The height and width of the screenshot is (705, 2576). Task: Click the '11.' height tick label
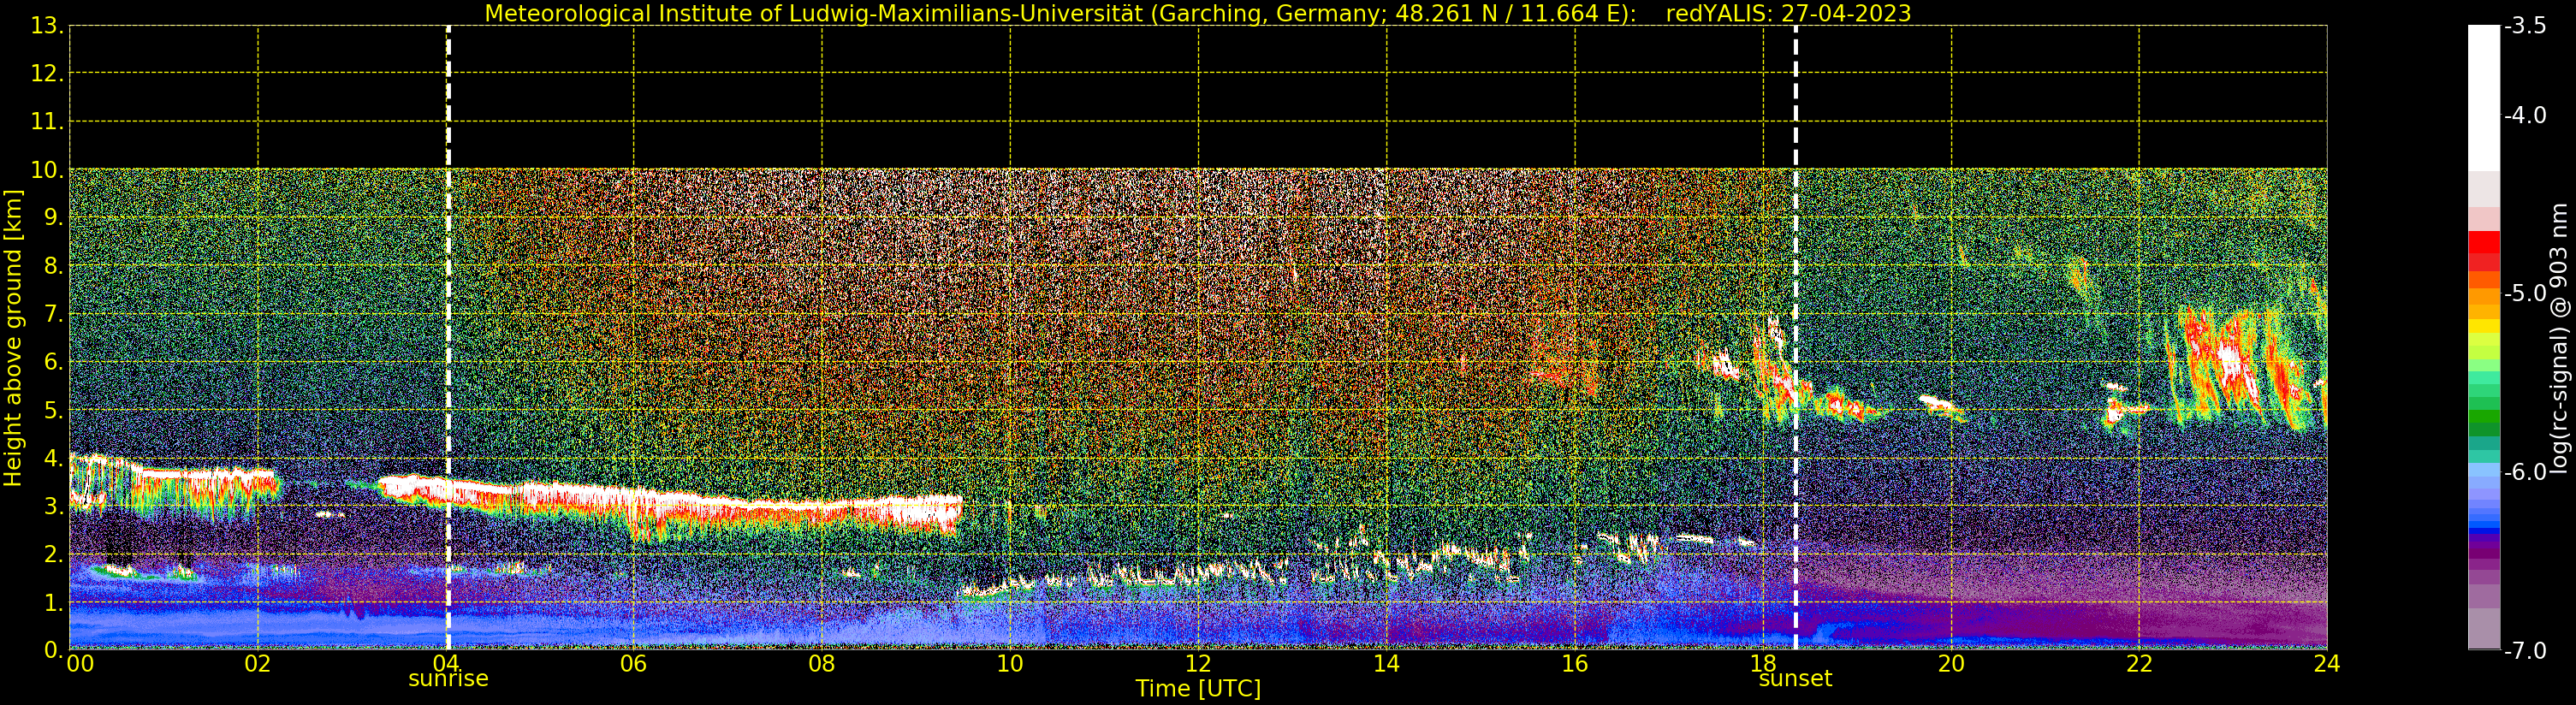pos(47,122)
